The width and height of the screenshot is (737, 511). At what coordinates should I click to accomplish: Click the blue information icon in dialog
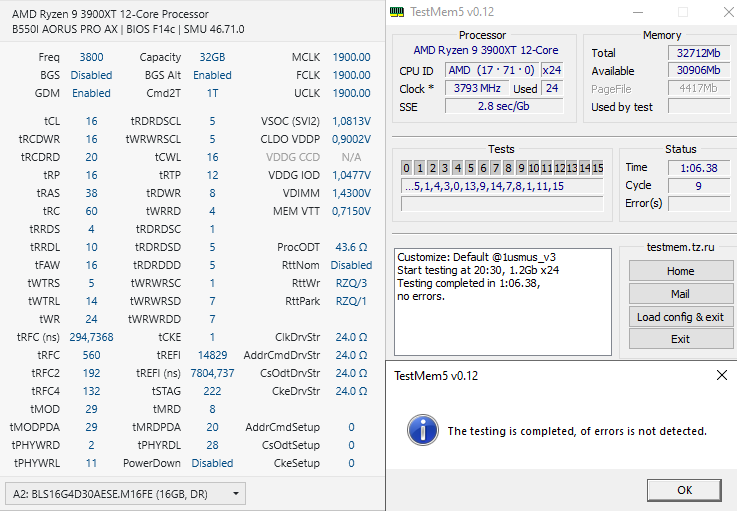(x=423, y=430)
